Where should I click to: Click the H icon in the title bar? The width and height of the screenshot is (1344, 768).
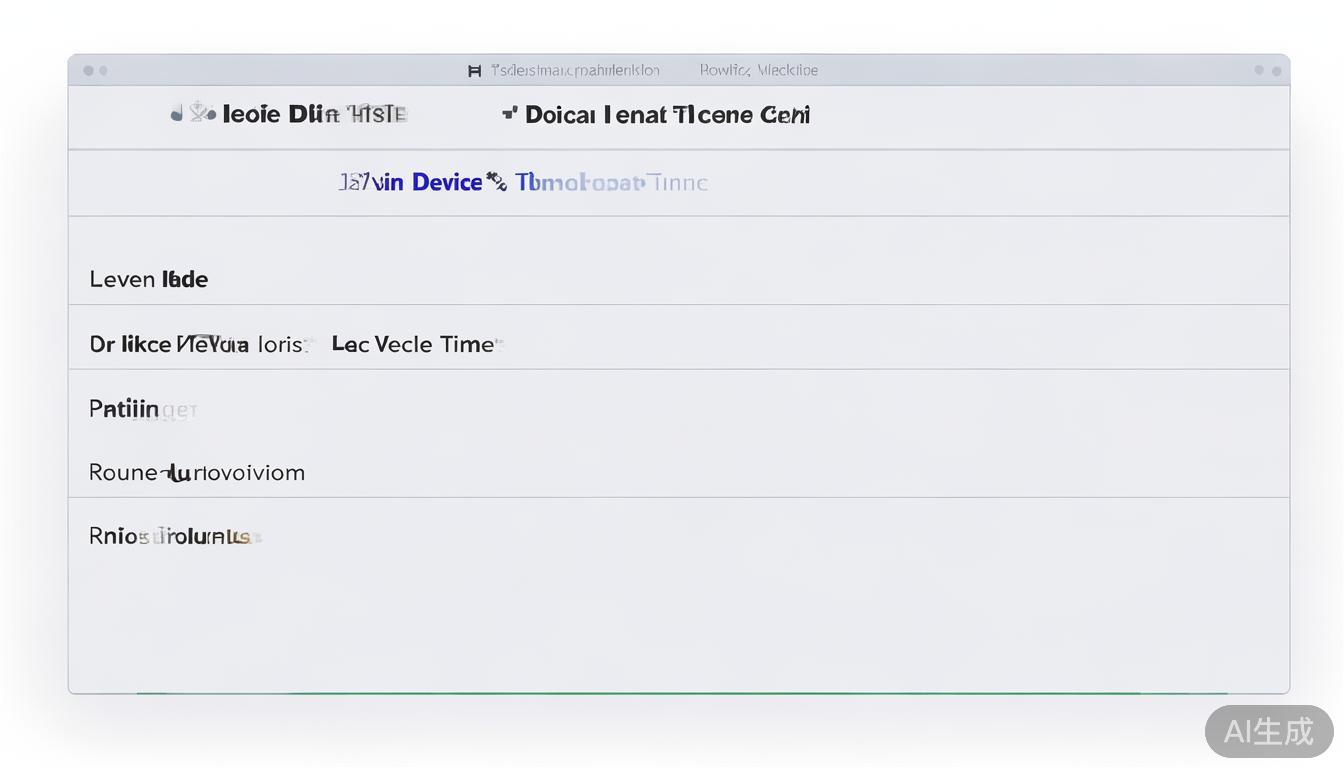pos(474,71)
